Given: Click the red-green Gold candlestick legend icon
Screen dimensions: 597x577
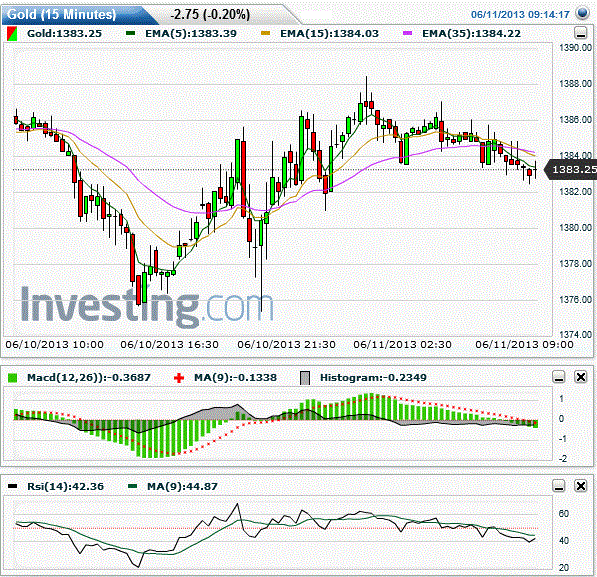Looking at the screenshot, I should [13, 34].
